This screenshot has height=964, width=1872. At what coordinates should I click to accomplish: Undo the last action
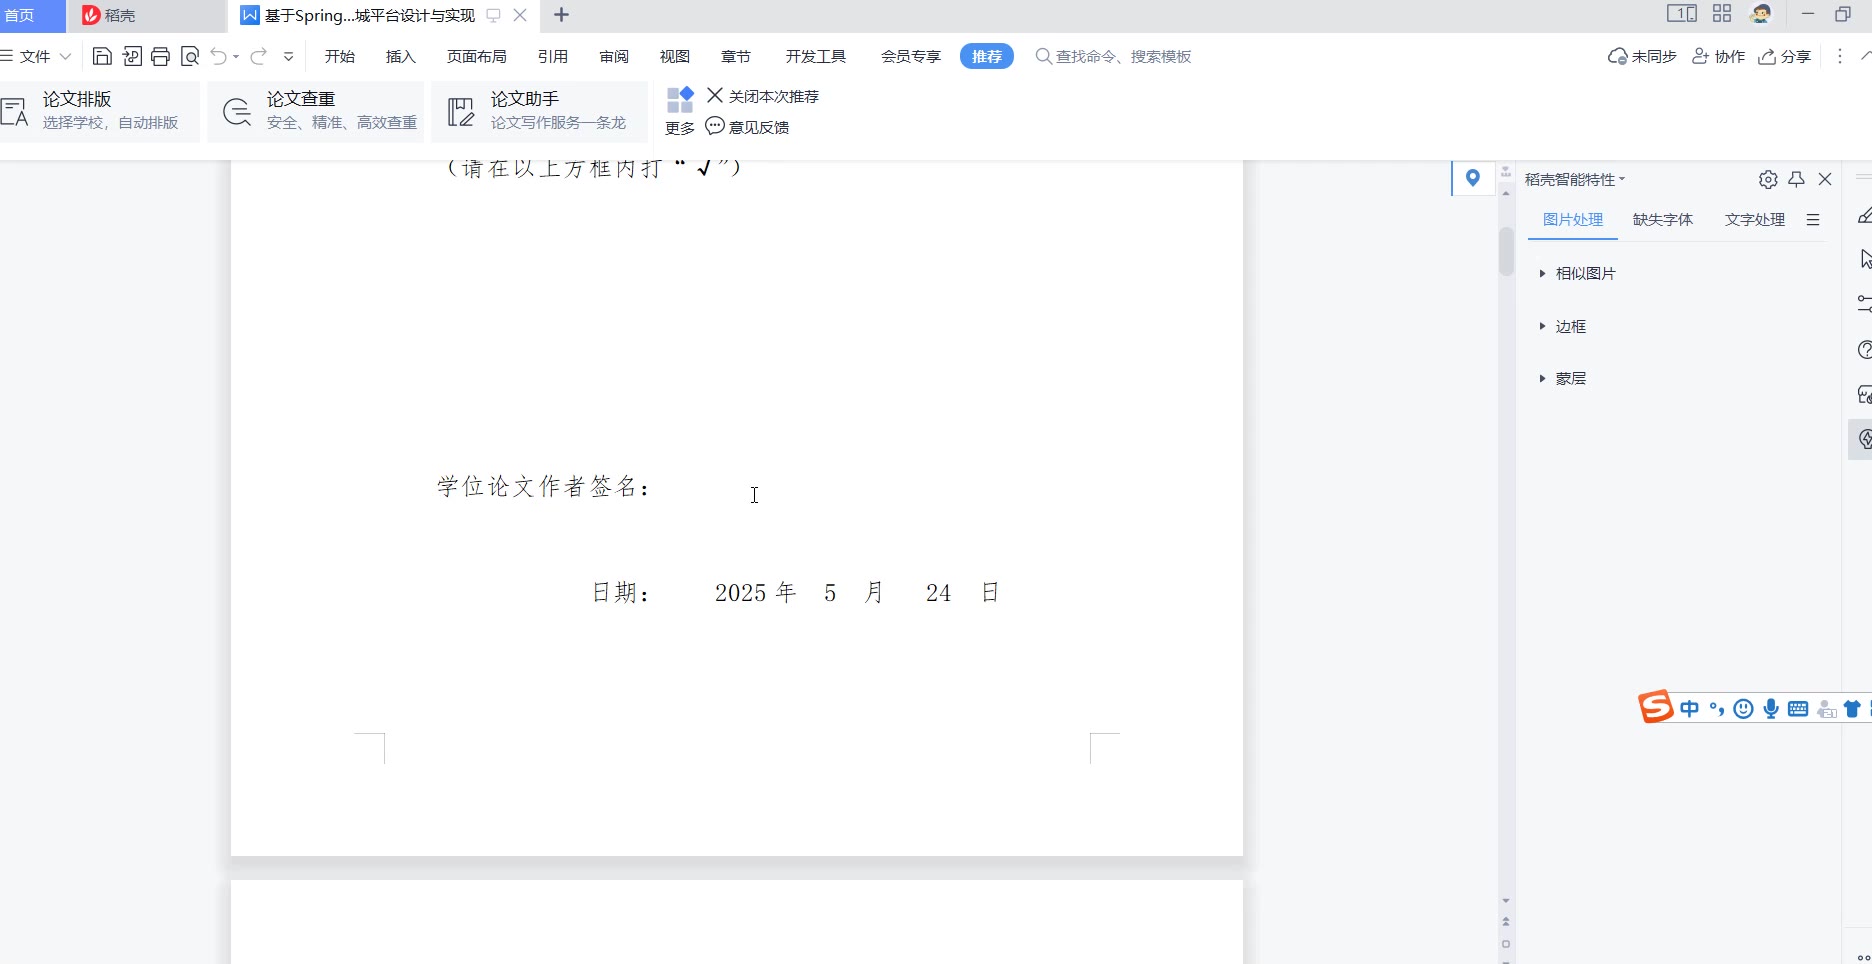[x=218, y=56]
